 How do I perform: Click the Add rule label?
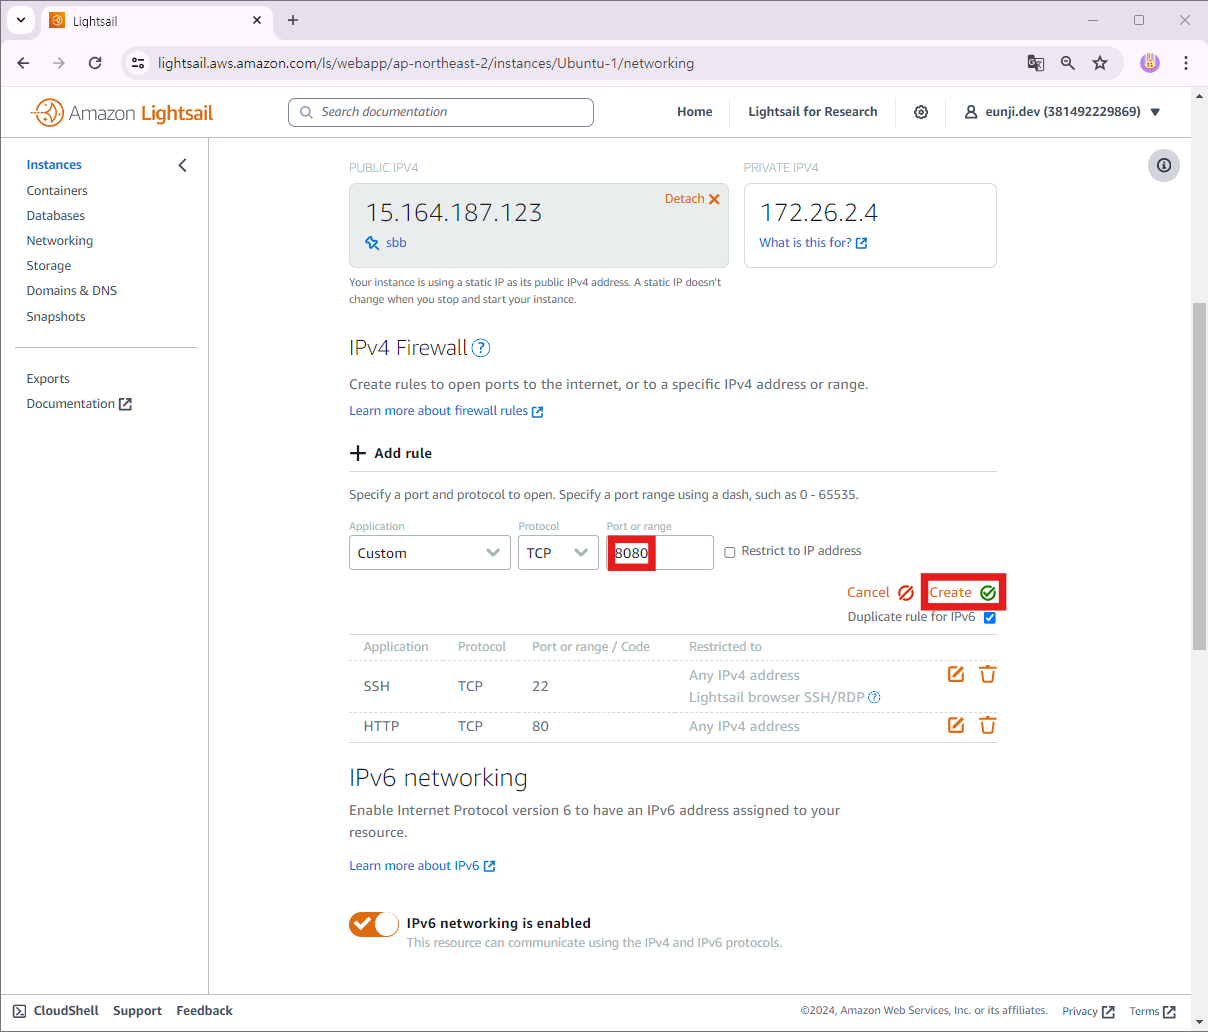[x=403, y=453]
